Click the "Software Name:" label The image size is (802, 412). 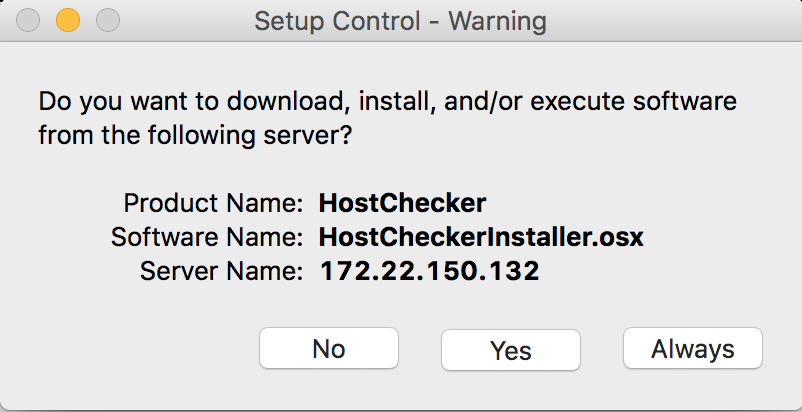(206, 238)
